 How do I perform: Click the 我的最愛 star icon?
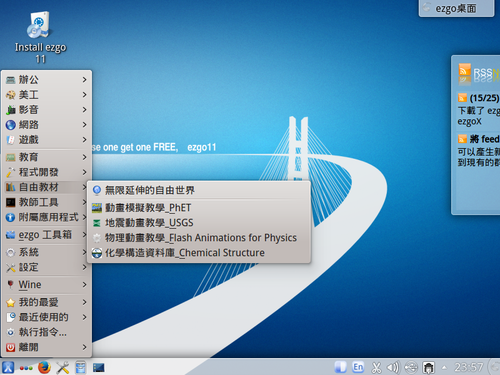[x=11, y=302]
